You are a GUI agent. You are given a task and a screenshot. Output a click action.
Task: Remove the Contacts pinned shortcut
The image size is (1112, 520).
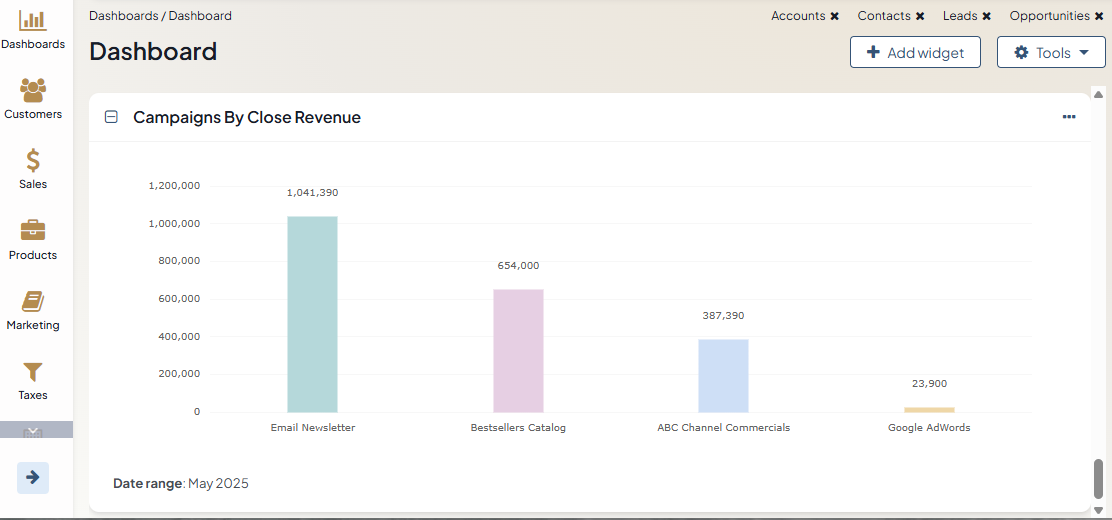click(x=920, y=17)
